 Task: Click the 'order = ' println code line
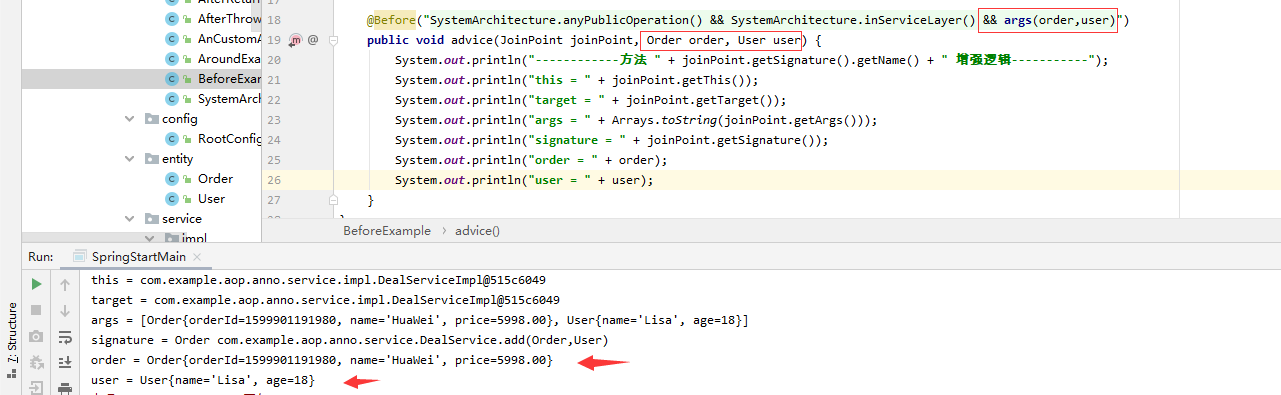pos(531,160)
